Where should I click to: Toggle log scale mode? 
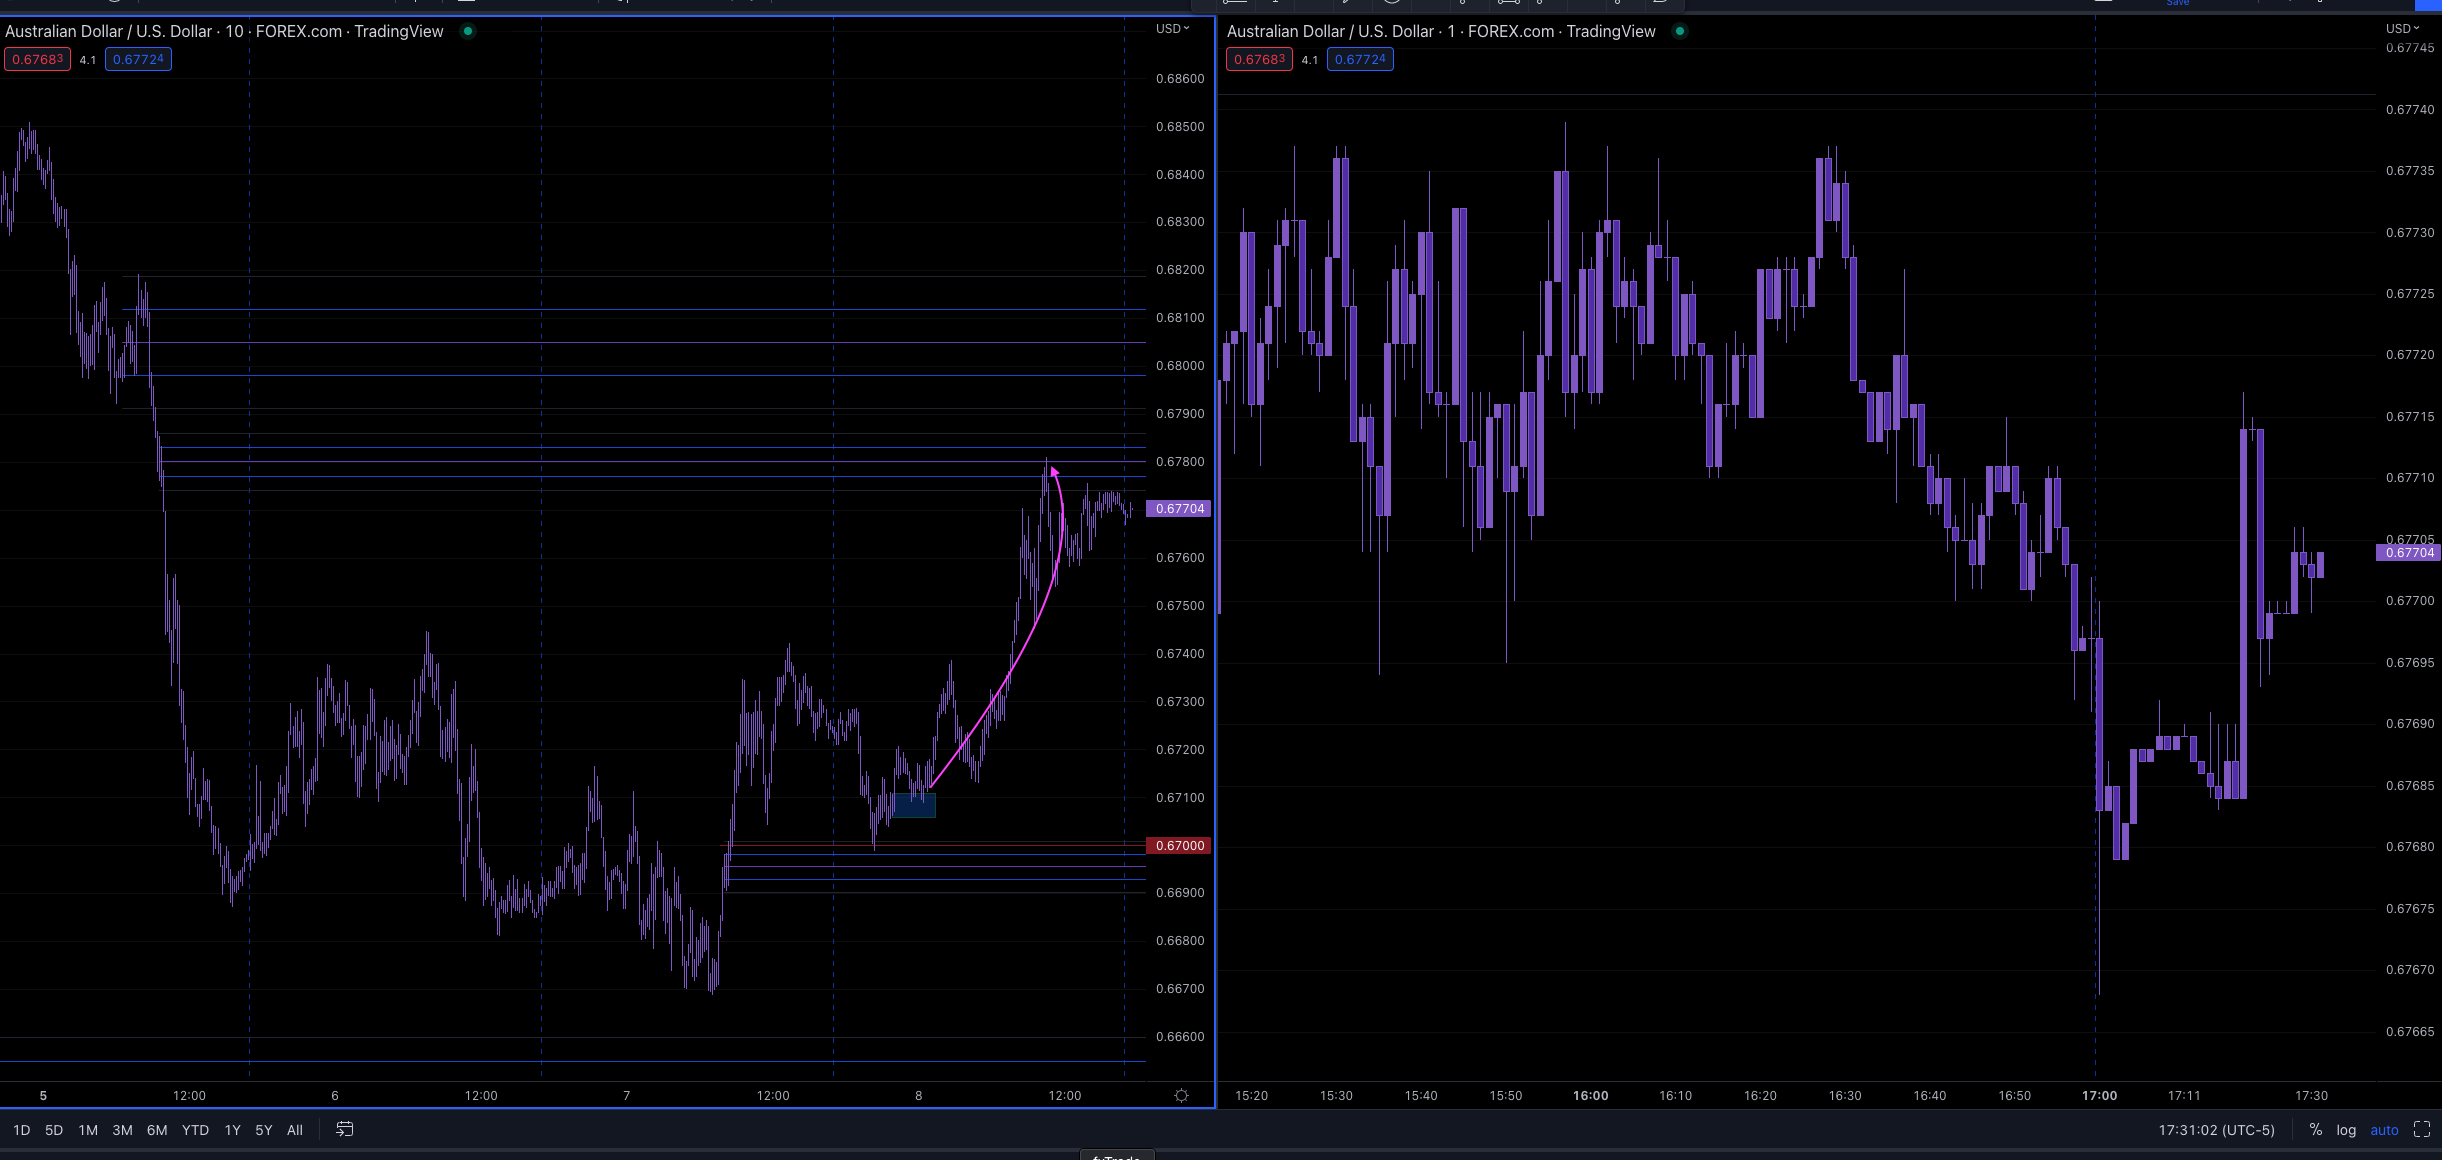click(2346, 1130)
